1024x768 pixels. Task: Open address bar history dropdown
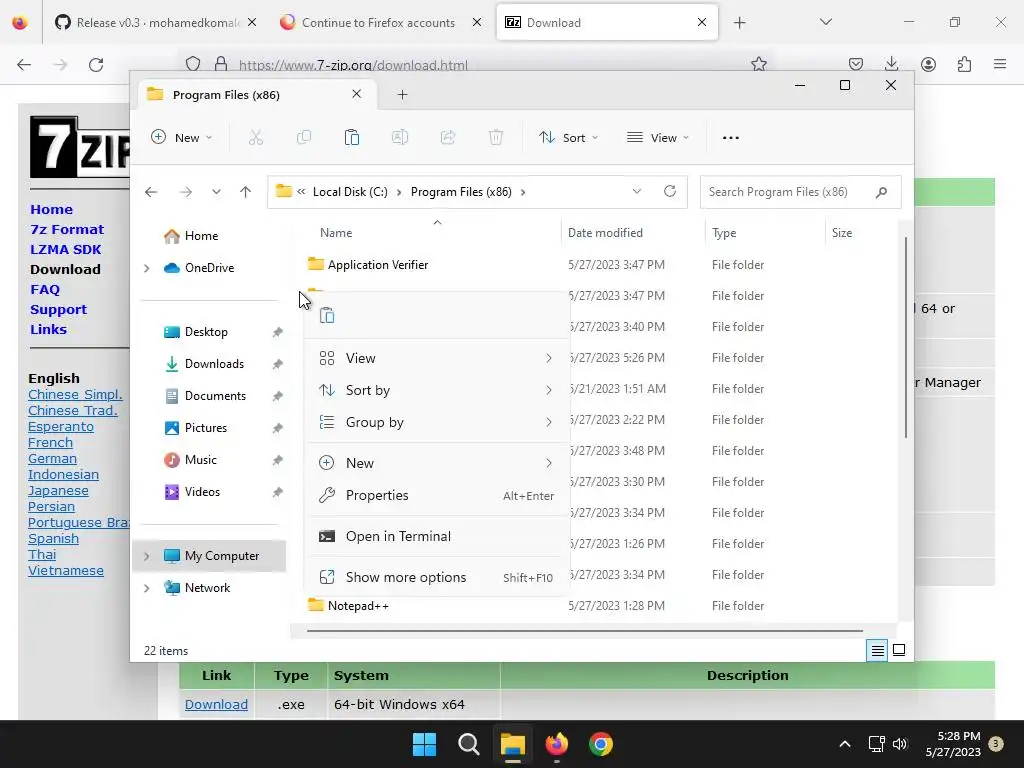click(x=637, y=191)
